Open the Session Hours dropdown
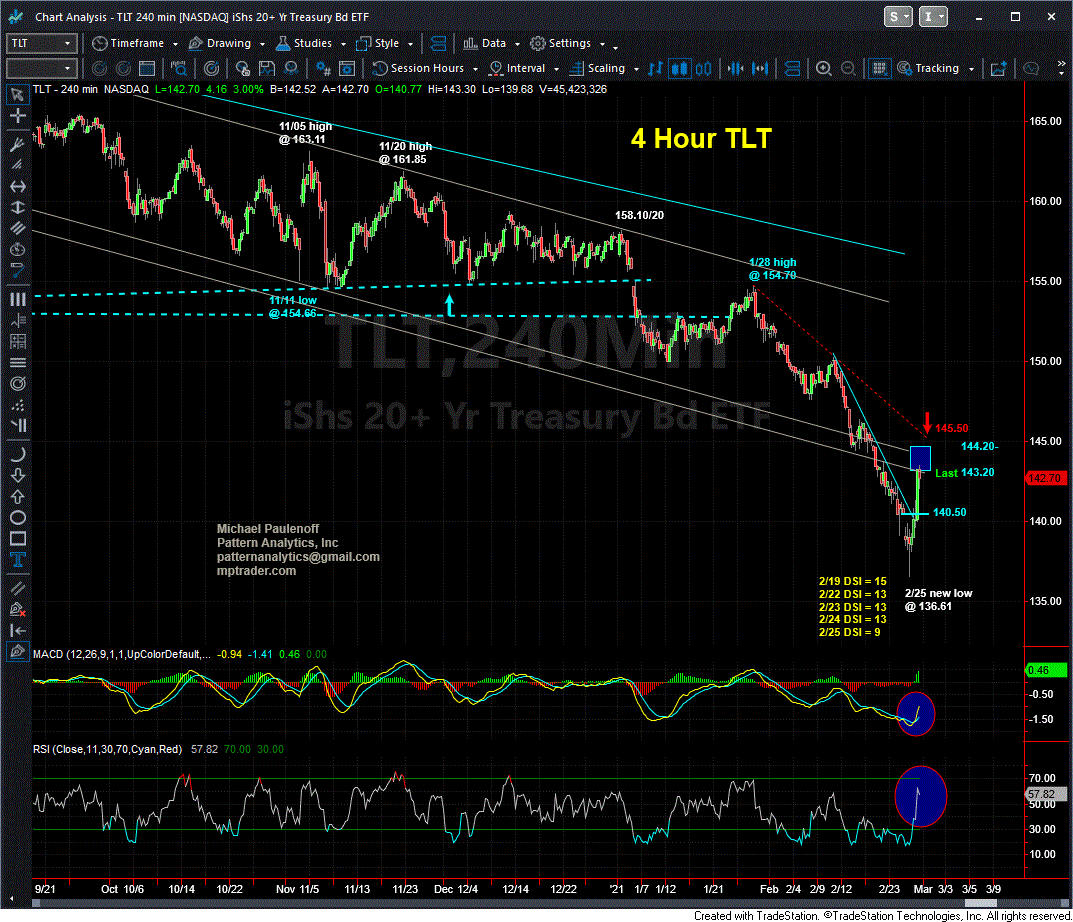Screen dimensions: 1073x922 (425, 68)
